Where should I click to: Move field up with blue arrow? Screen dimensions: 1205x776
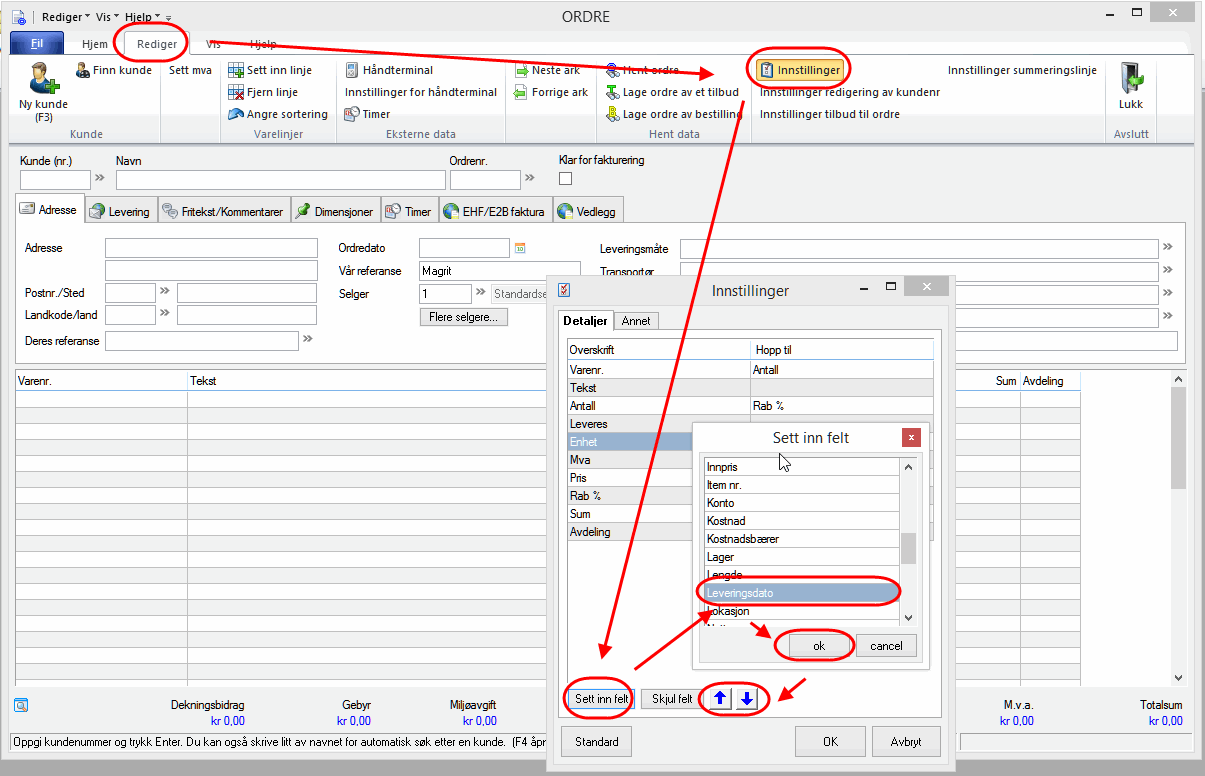click(x=719, y=699)
